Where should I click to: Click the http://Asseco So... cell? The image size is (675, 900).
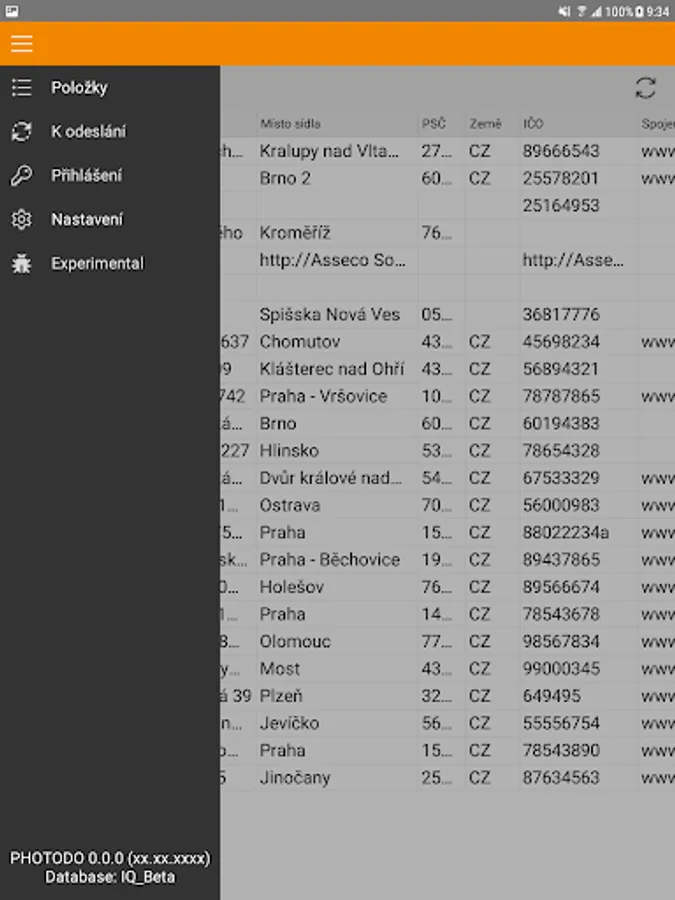click(x=338, y=260)
